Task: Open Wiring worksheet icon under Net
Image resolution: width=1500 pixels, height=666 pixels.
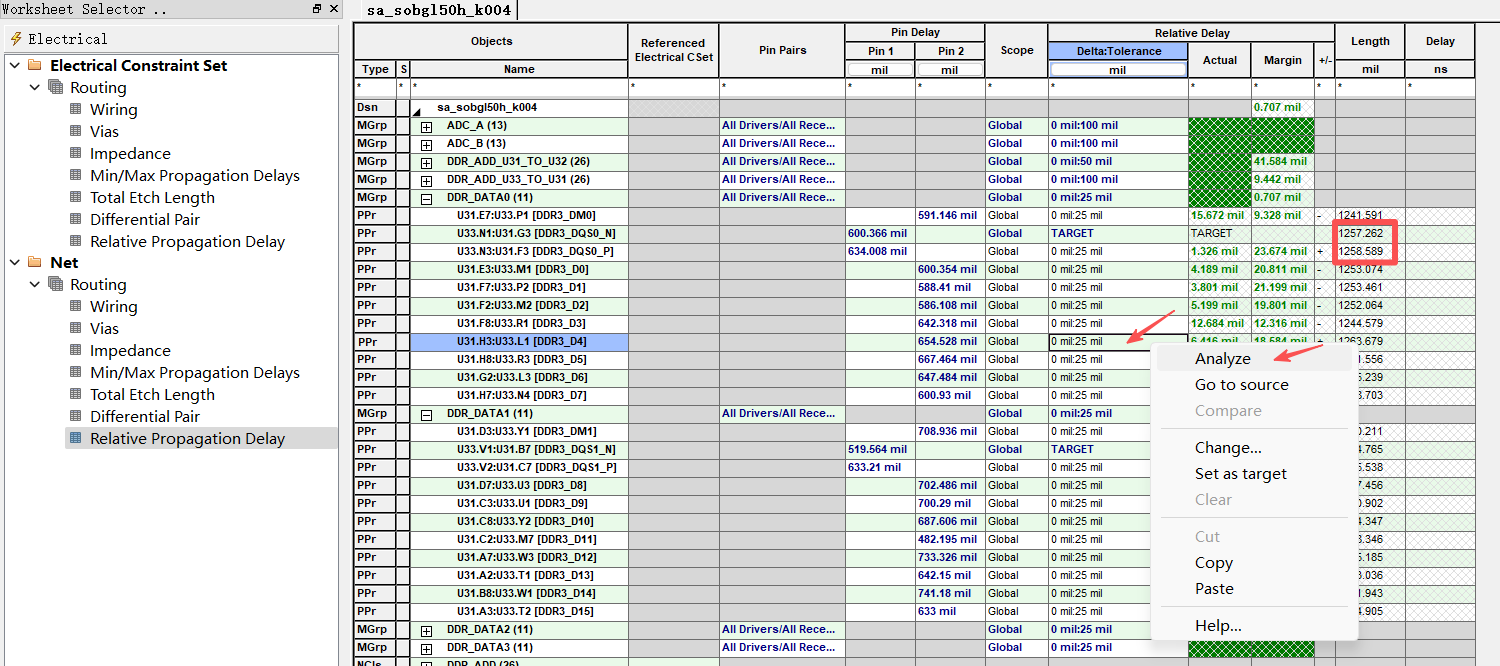Action: 76,307
